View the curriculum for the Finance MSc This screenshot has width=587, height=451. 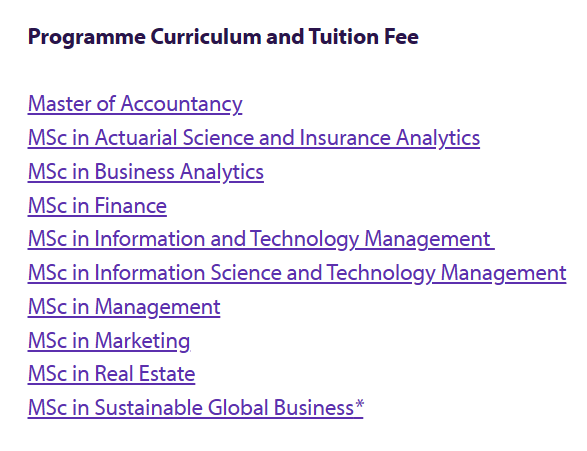(x=97, y=205)
